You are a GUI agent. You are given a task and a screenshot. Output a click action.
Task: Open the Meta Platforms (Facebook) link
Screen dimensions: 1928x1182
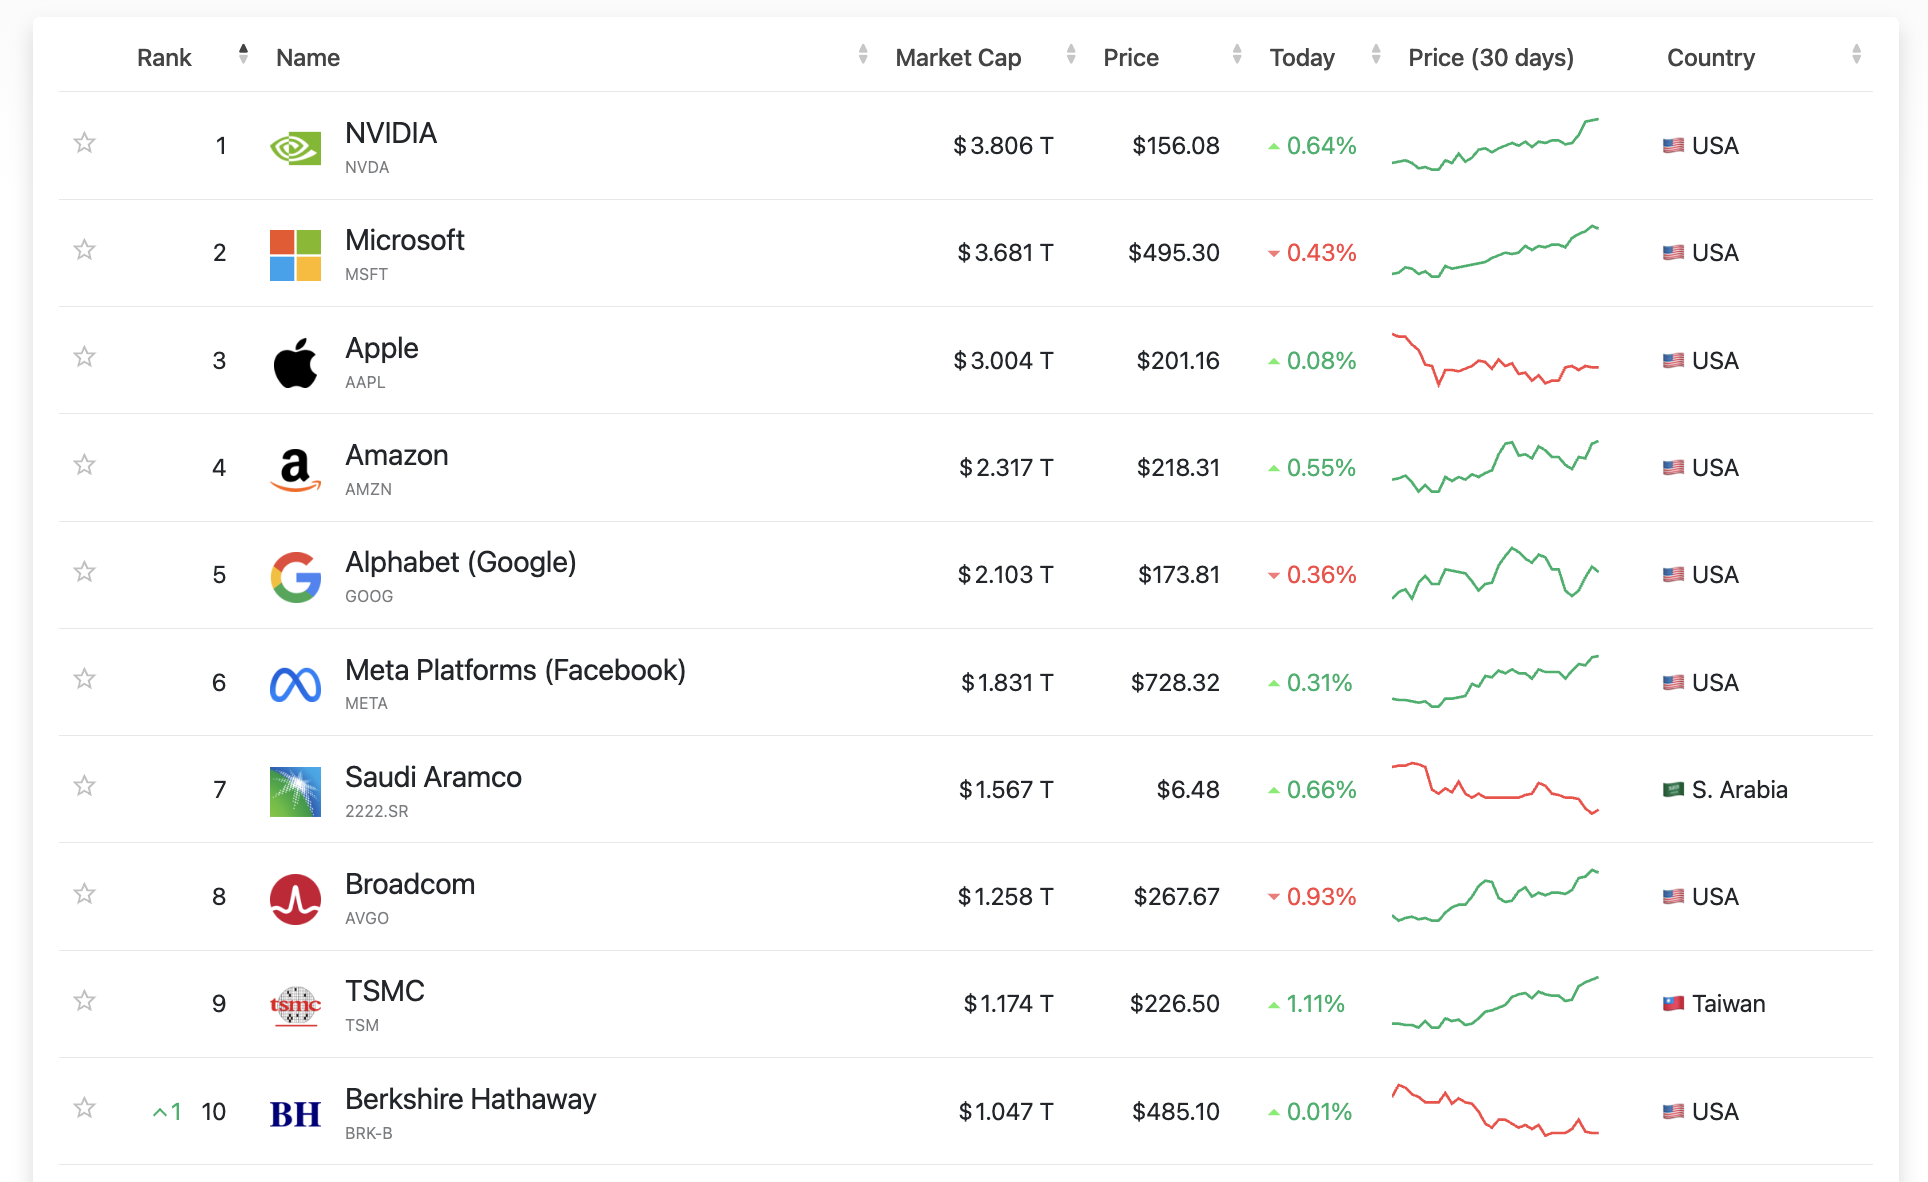[515, 670]
